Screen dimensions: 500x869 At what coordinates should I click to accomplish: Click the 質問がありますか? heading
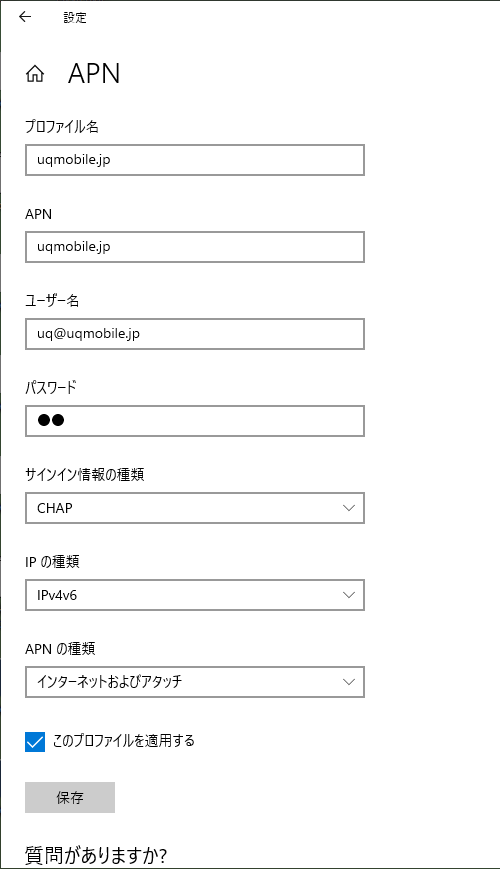[96, 856]
